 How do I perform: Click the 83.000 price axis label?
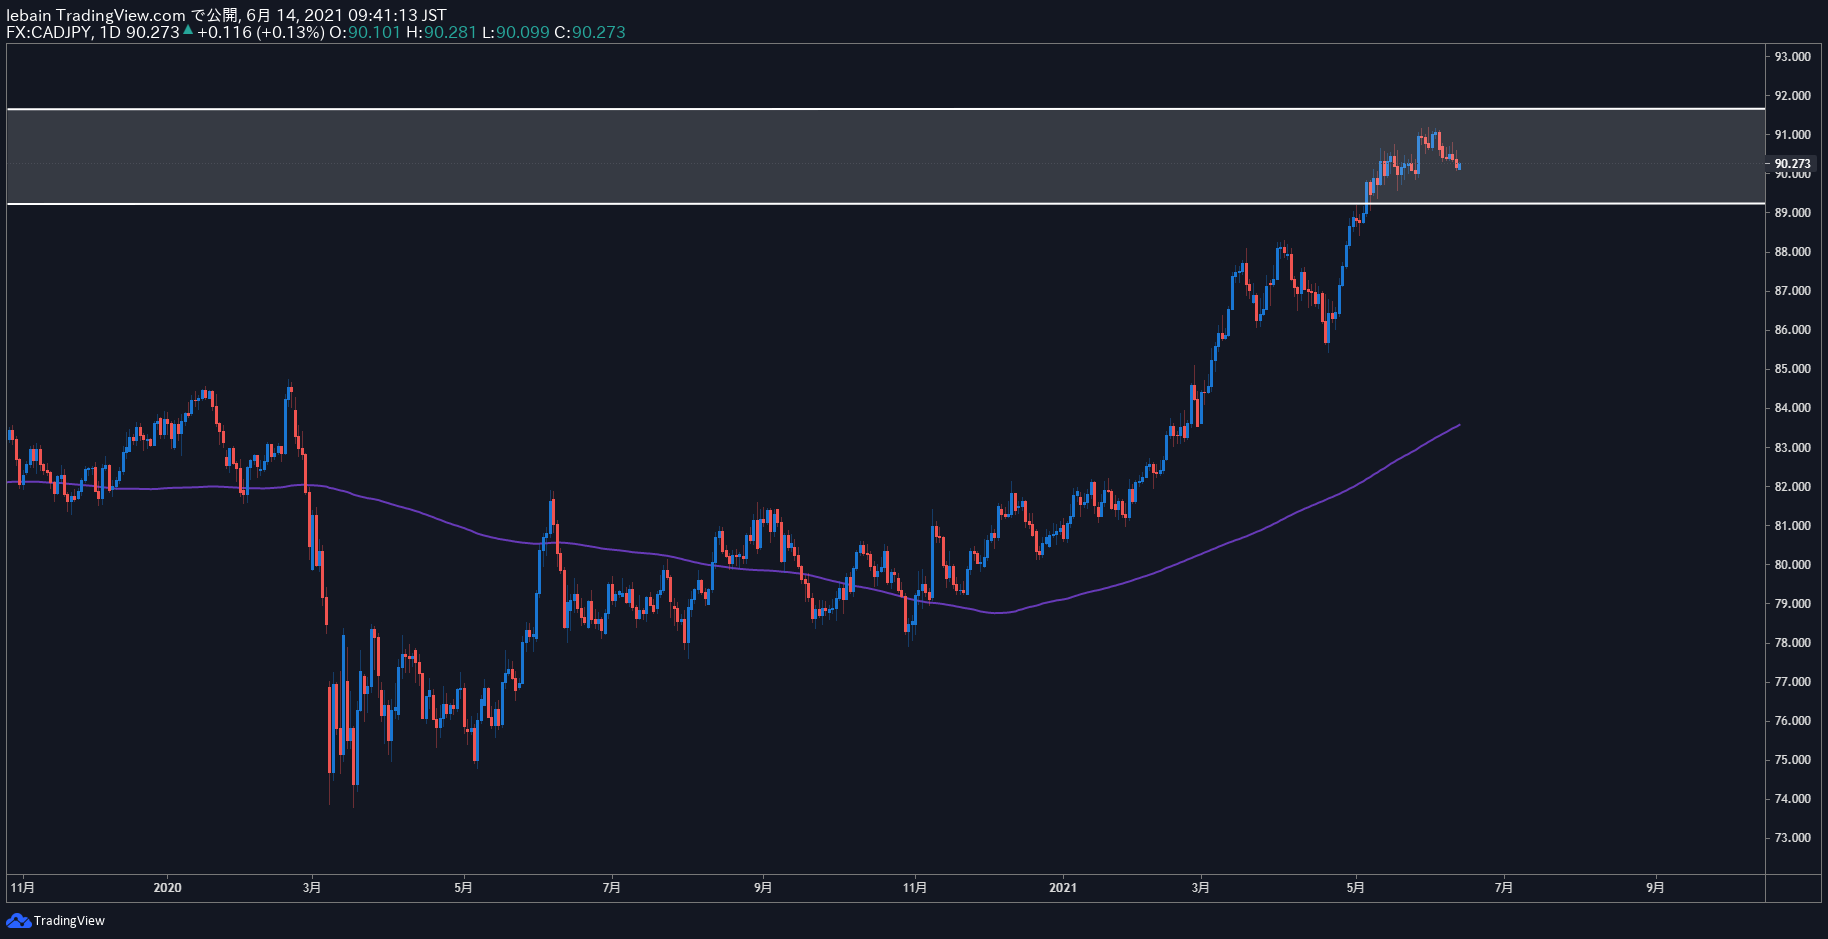pyautogui.click(x=1792, y=448)
